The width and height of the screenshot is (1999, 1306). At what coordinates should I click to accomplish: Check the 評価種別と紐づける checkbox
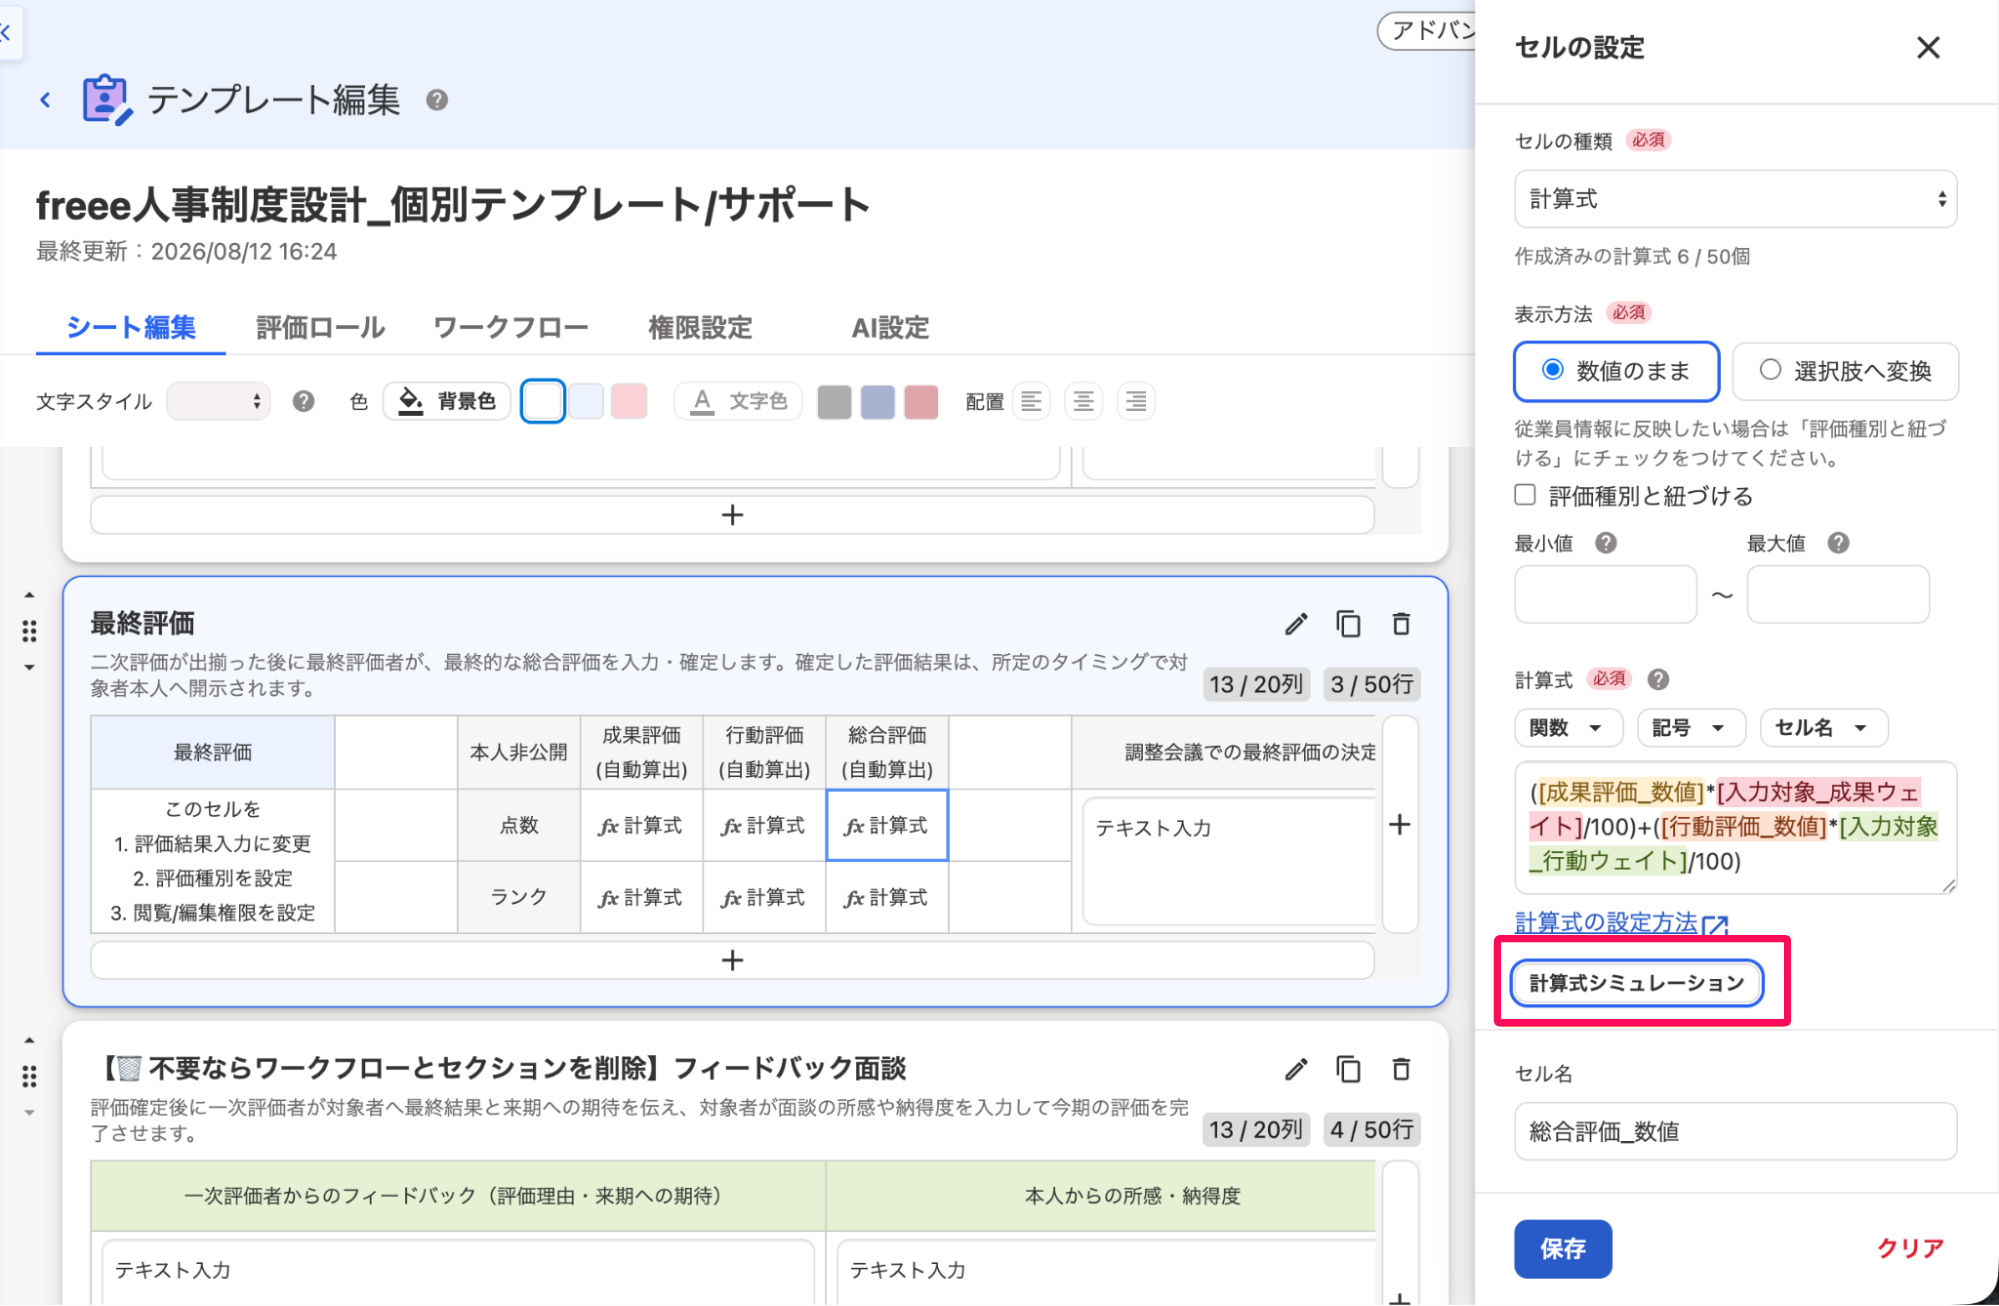point(1525,495)
